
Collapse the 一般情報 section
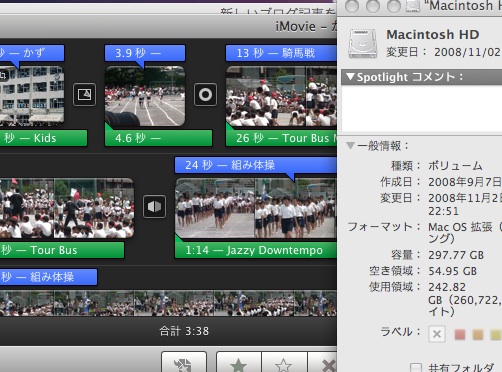click(x=350, y=146)
